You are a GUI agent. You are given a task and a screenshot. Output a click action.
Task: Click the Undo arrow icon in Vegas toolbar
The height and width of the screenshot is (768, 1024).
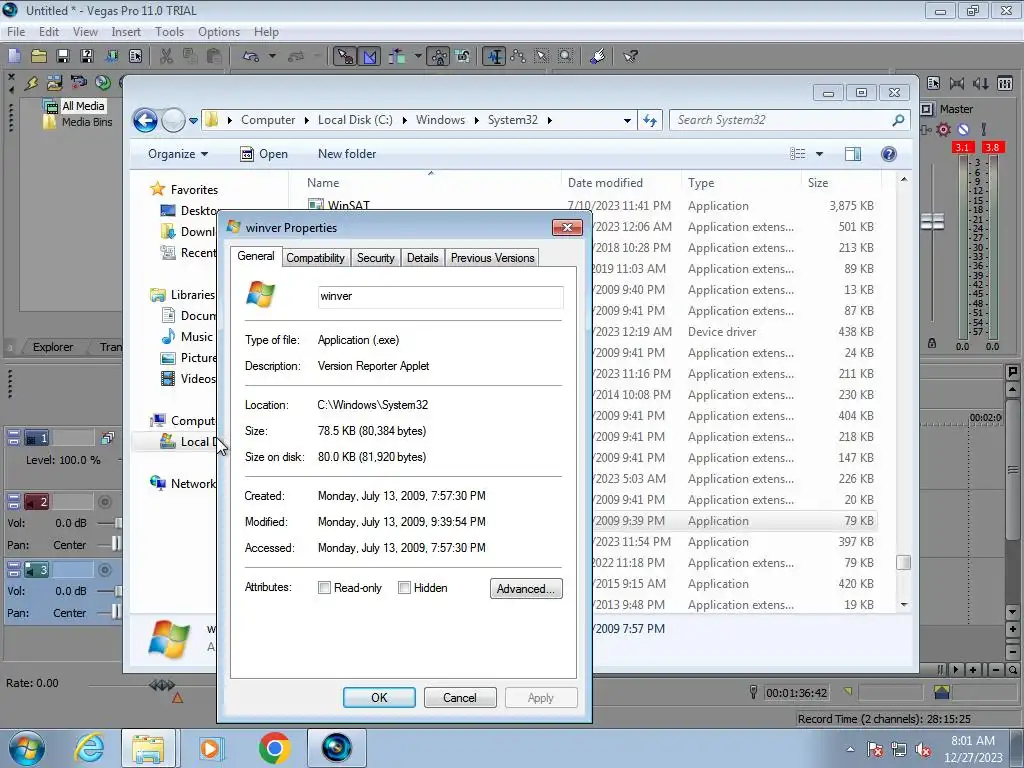251,56
